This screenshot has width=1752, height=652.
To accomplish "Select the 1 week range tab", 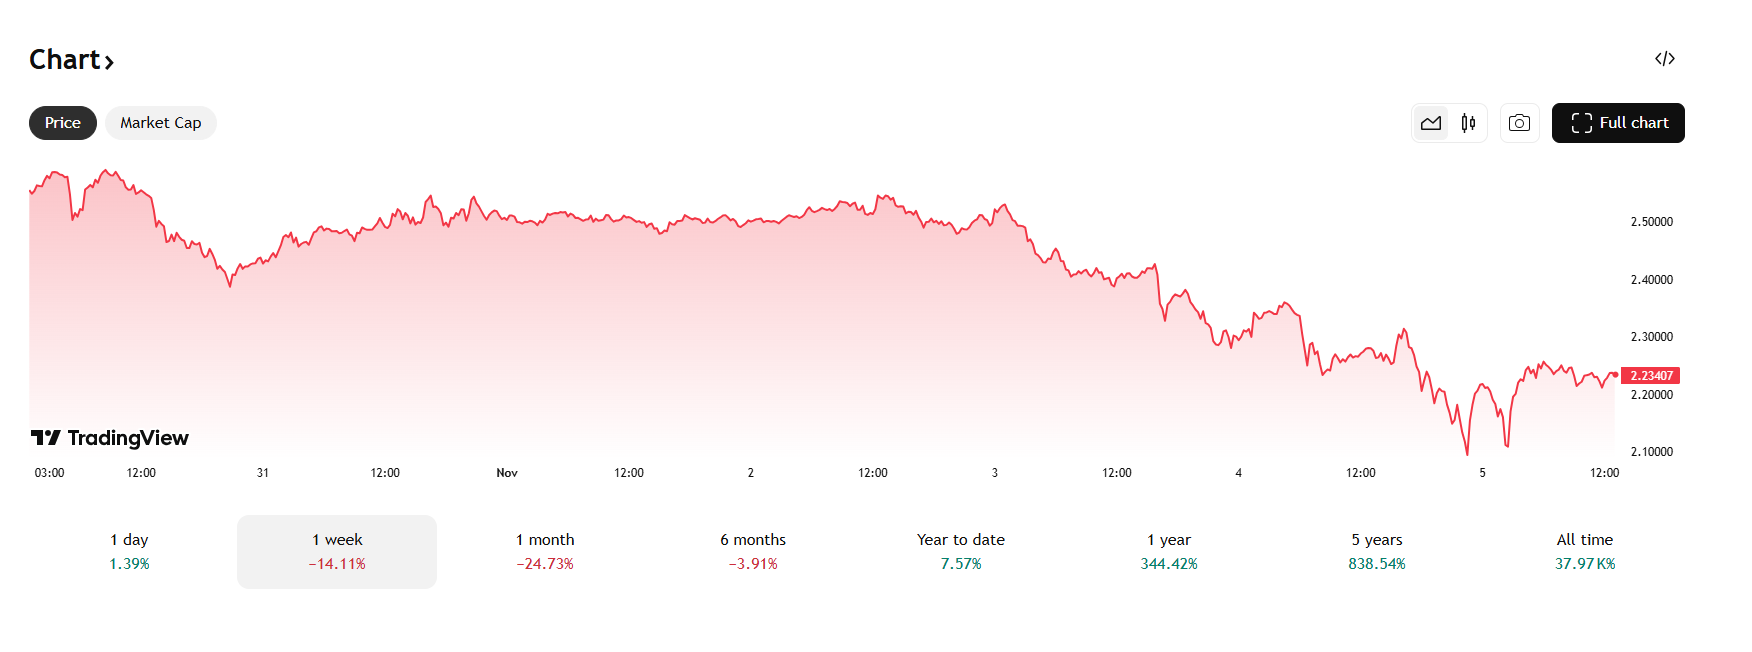I will tap(337, 551).
